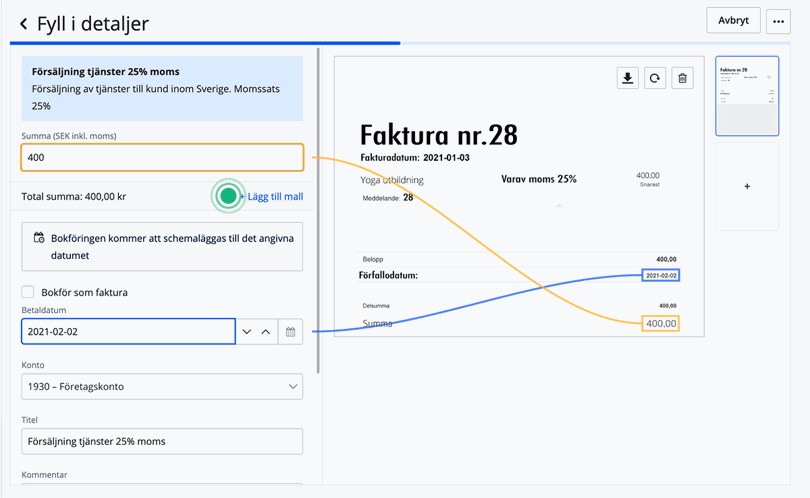810x498 pixels.
Task: Click highlighted 400,00 total on invoice
Action: tap(661, 323)
